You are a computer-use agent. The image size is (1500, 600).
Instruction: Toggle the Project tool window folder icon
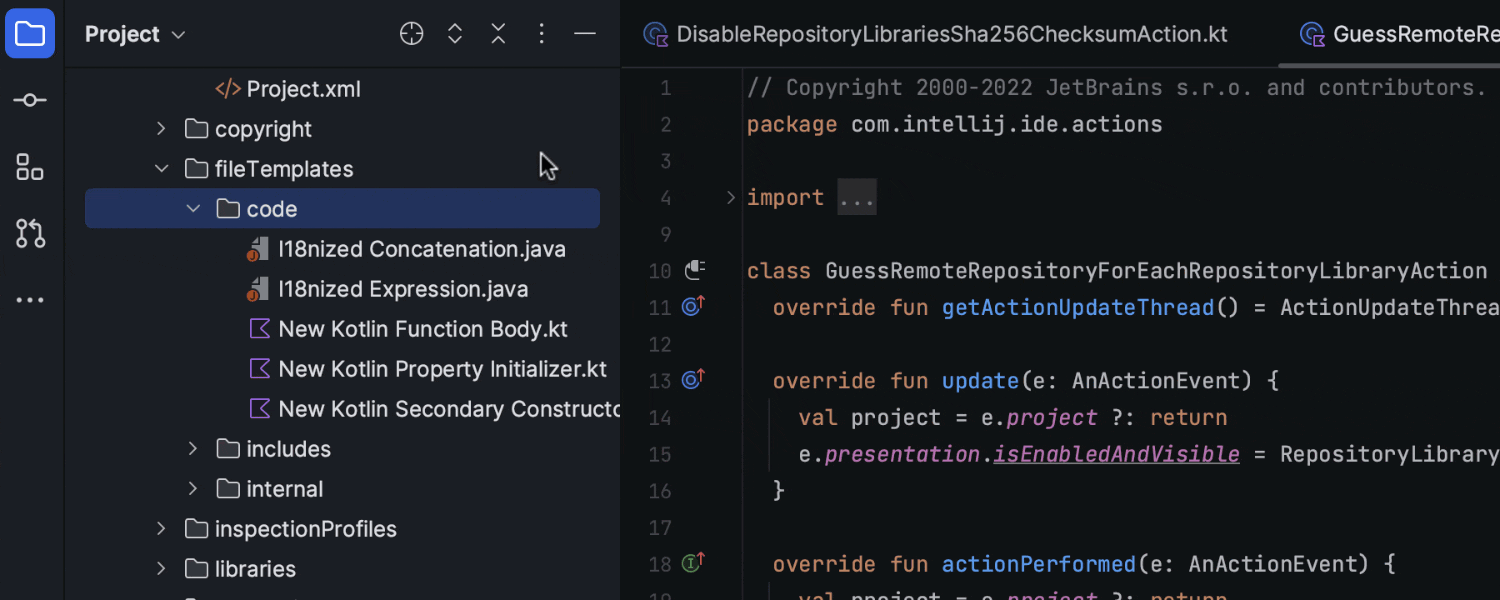pyautogui.click(x=30, y=33)
